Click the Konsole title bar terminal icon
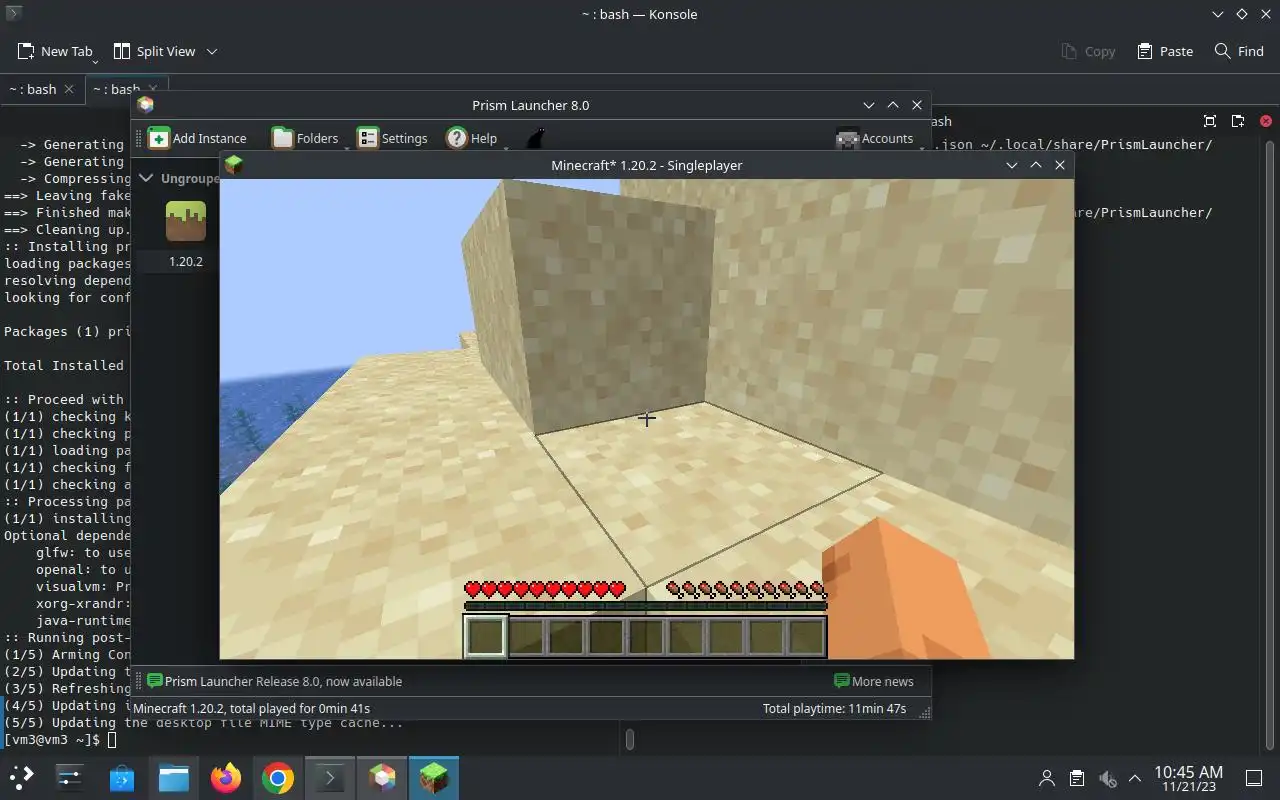This screenshot has width=1280, height=800. (14, 14)
